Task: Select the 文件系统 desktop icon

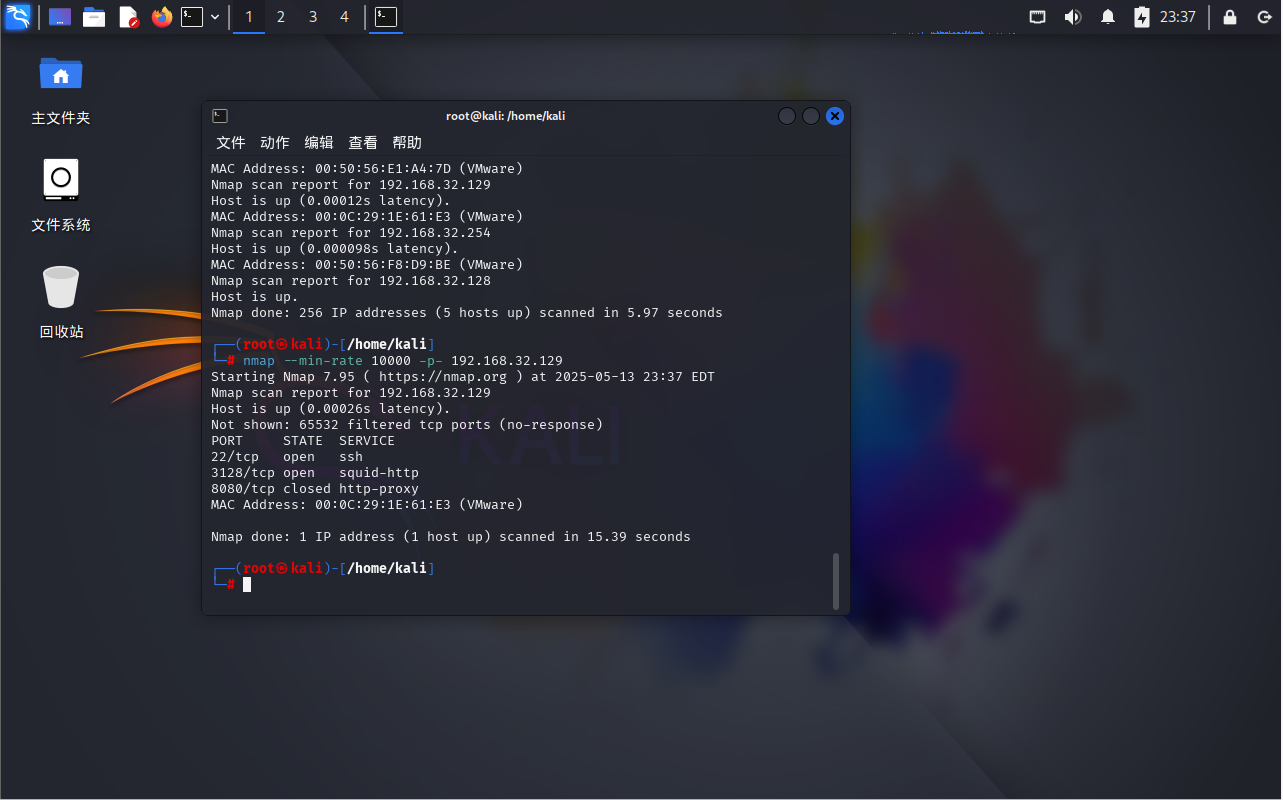Action: click(x=61, y=196)
